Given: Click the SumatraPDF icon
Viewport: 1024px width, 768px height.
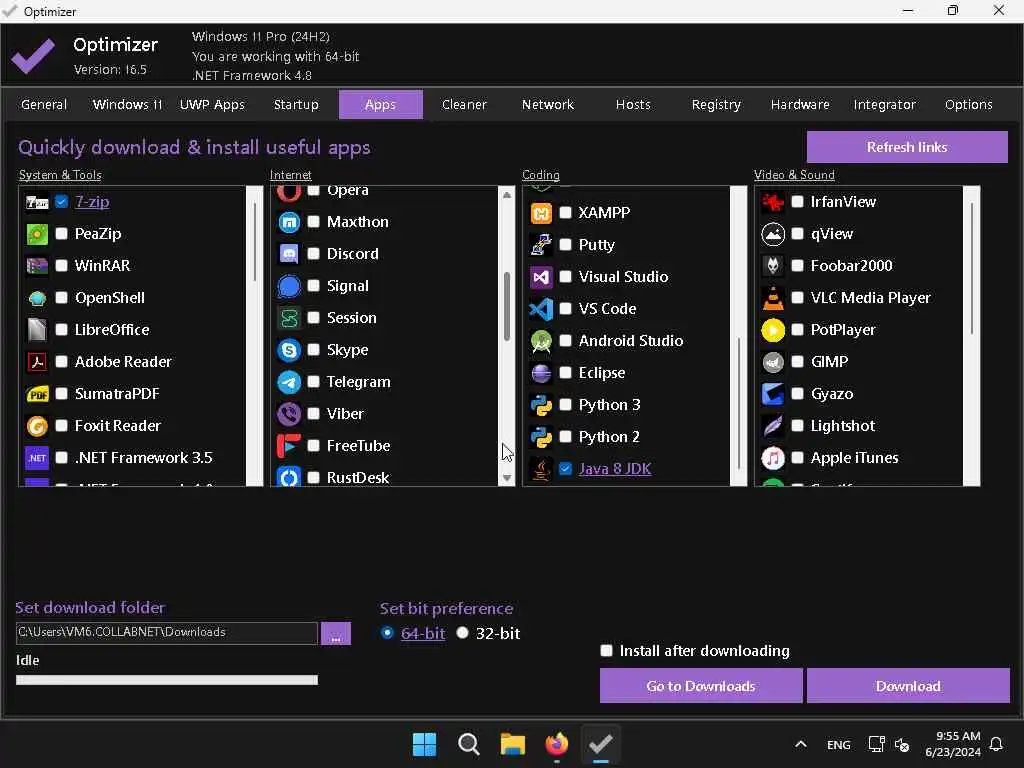Looking at the screenshot, I should (37, 394).
